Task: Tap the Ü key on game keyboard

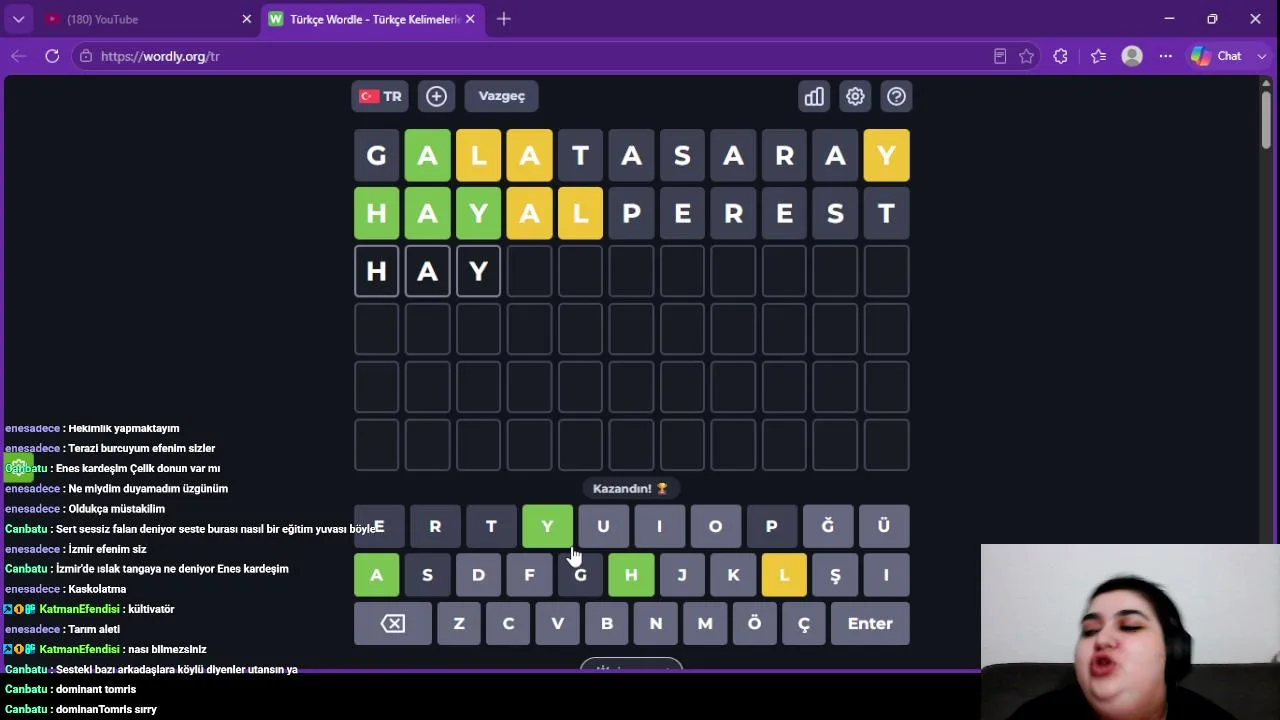Action: coord(883,526)
